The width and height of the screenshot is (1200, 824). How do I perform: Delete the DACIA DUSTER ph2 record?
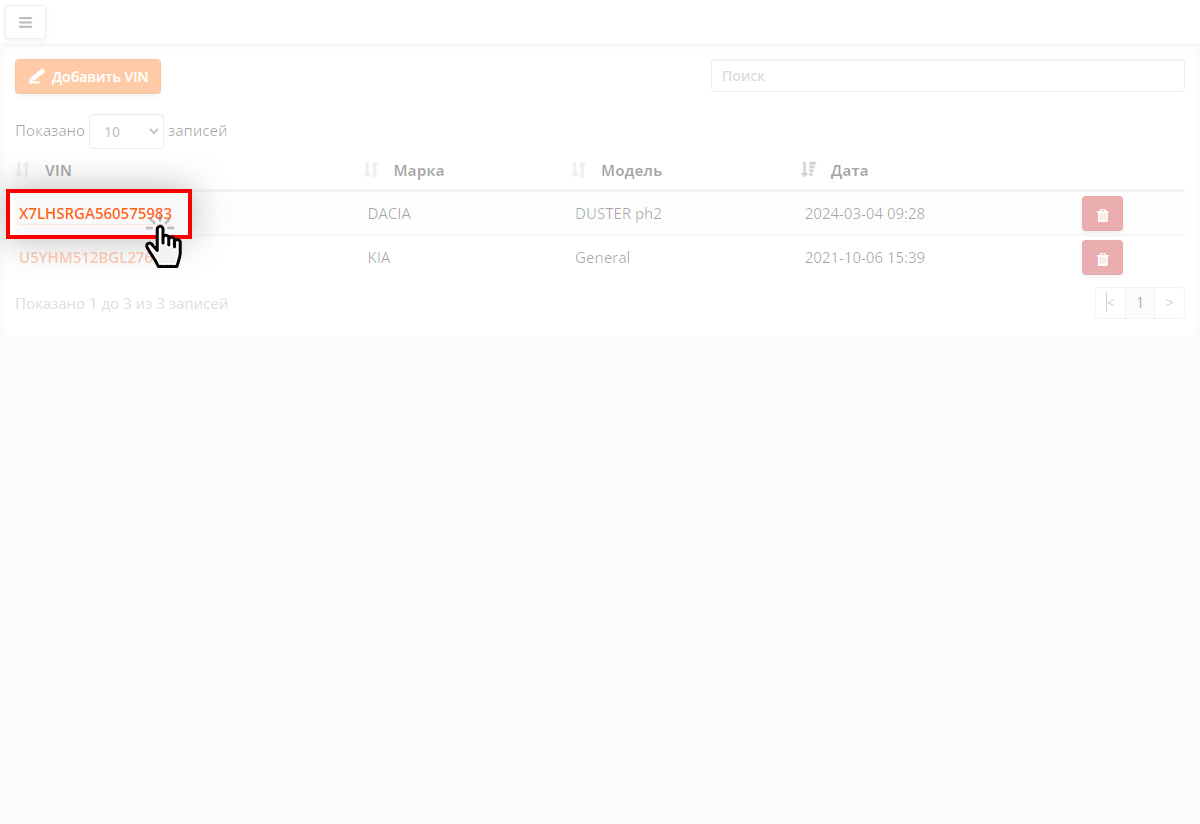coord(1102,214)
